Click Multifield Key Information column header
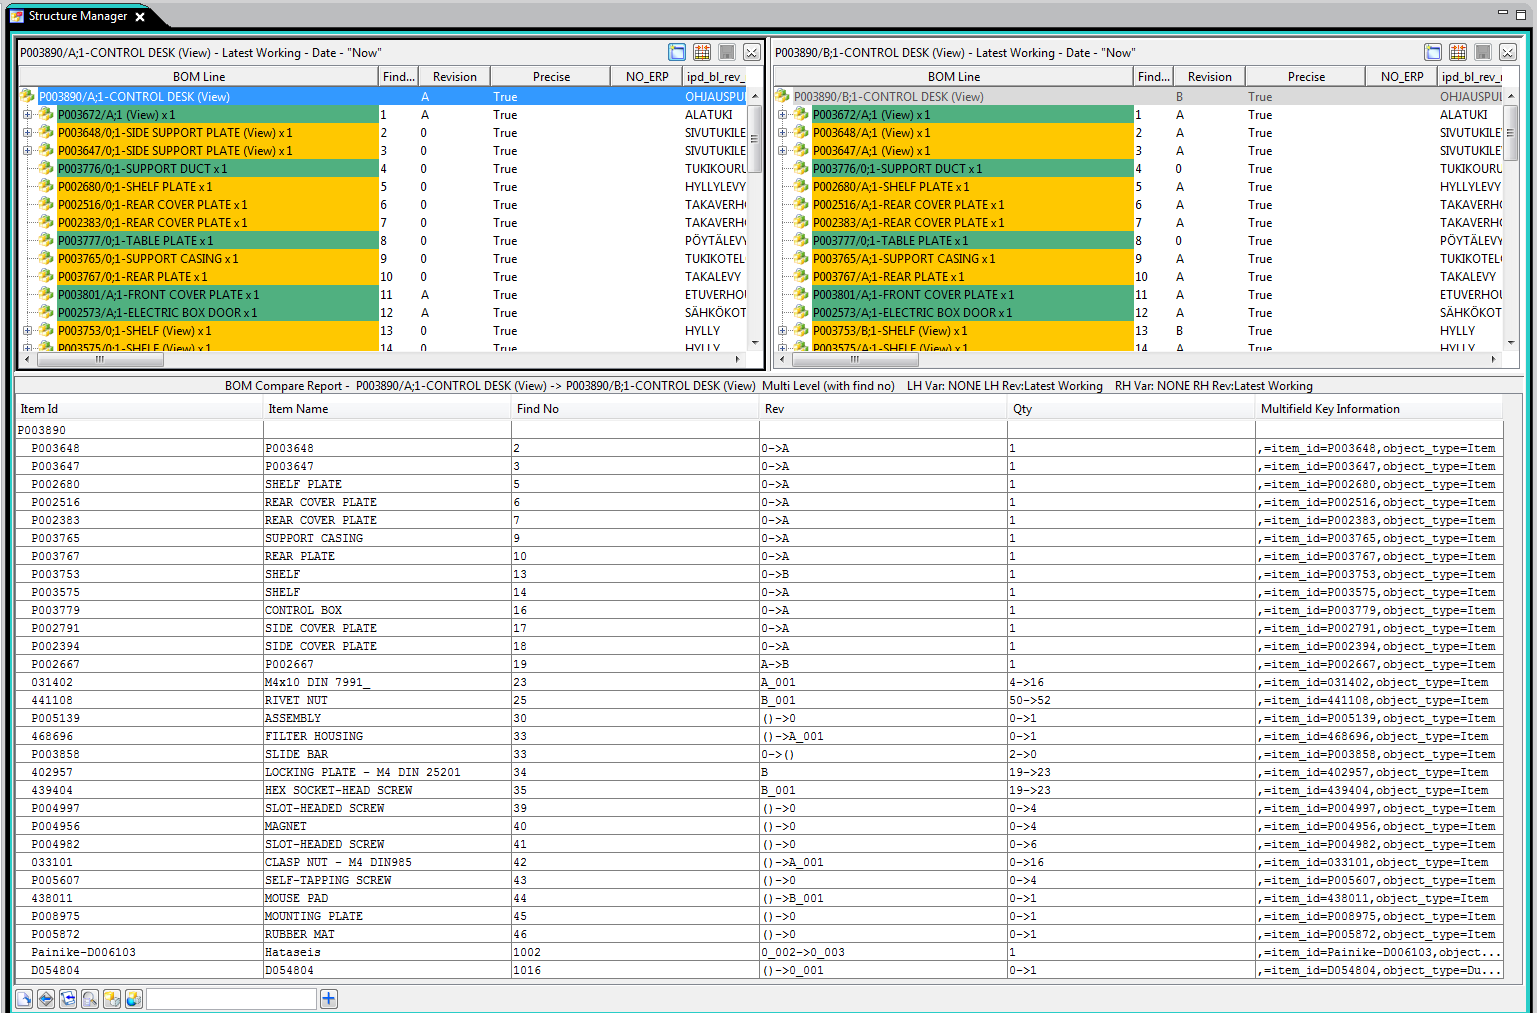The image size is (1537, 1013). [1379, 408]
